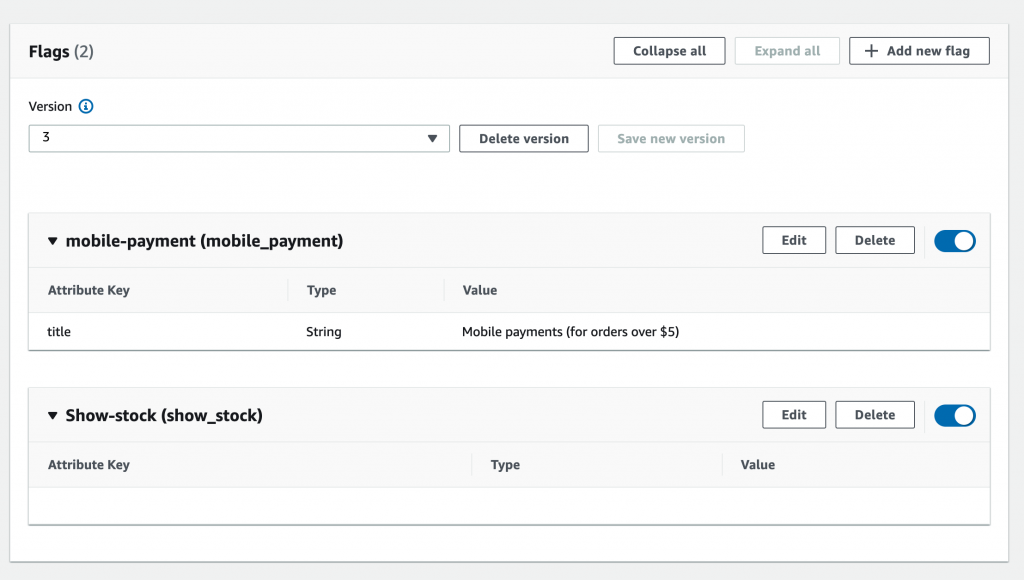This screenshot has height=580, width=1024.
Task: Collapse the Show-stock flag section
Action: point(53,415)
